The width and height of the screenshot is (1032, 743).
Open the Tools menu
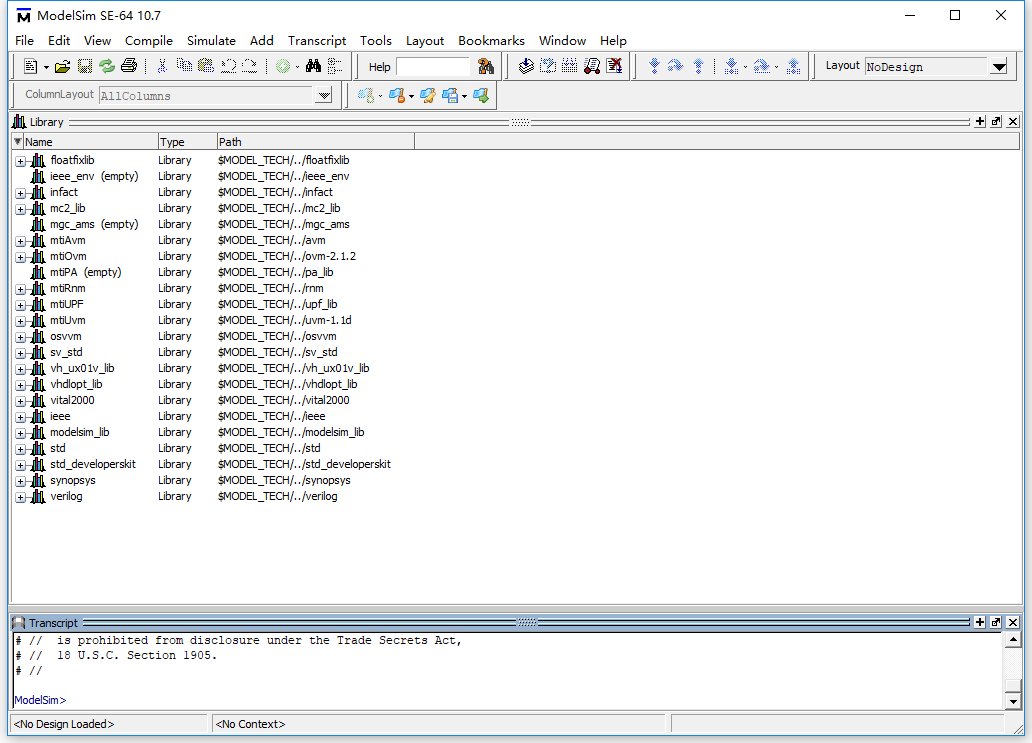376,41
